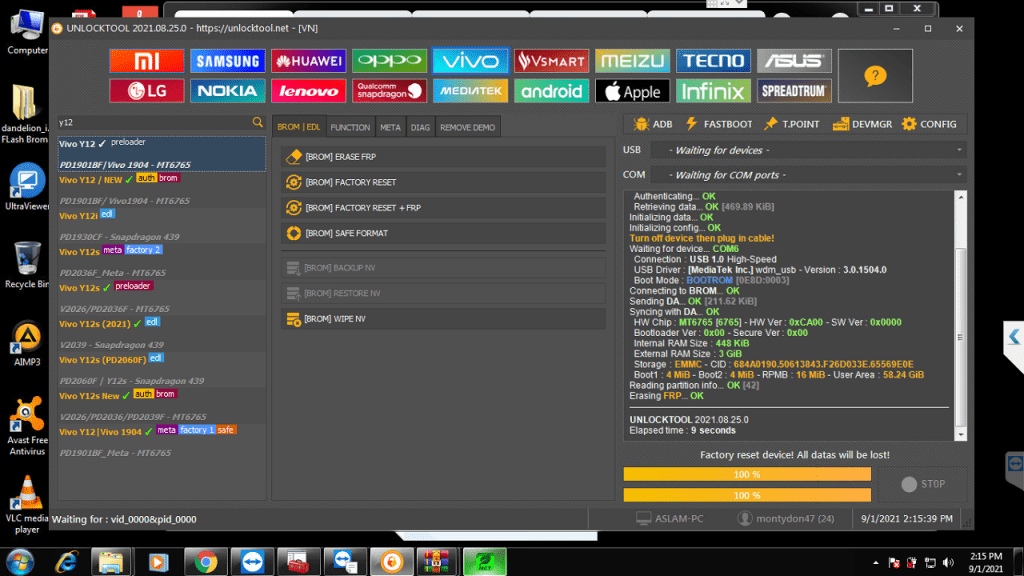The width and height of the screenshot is (1024, 576).
Task: Run [BROM] FACTORY RESET + FRP
Action: pyautogui.click(x=443, y=208)
